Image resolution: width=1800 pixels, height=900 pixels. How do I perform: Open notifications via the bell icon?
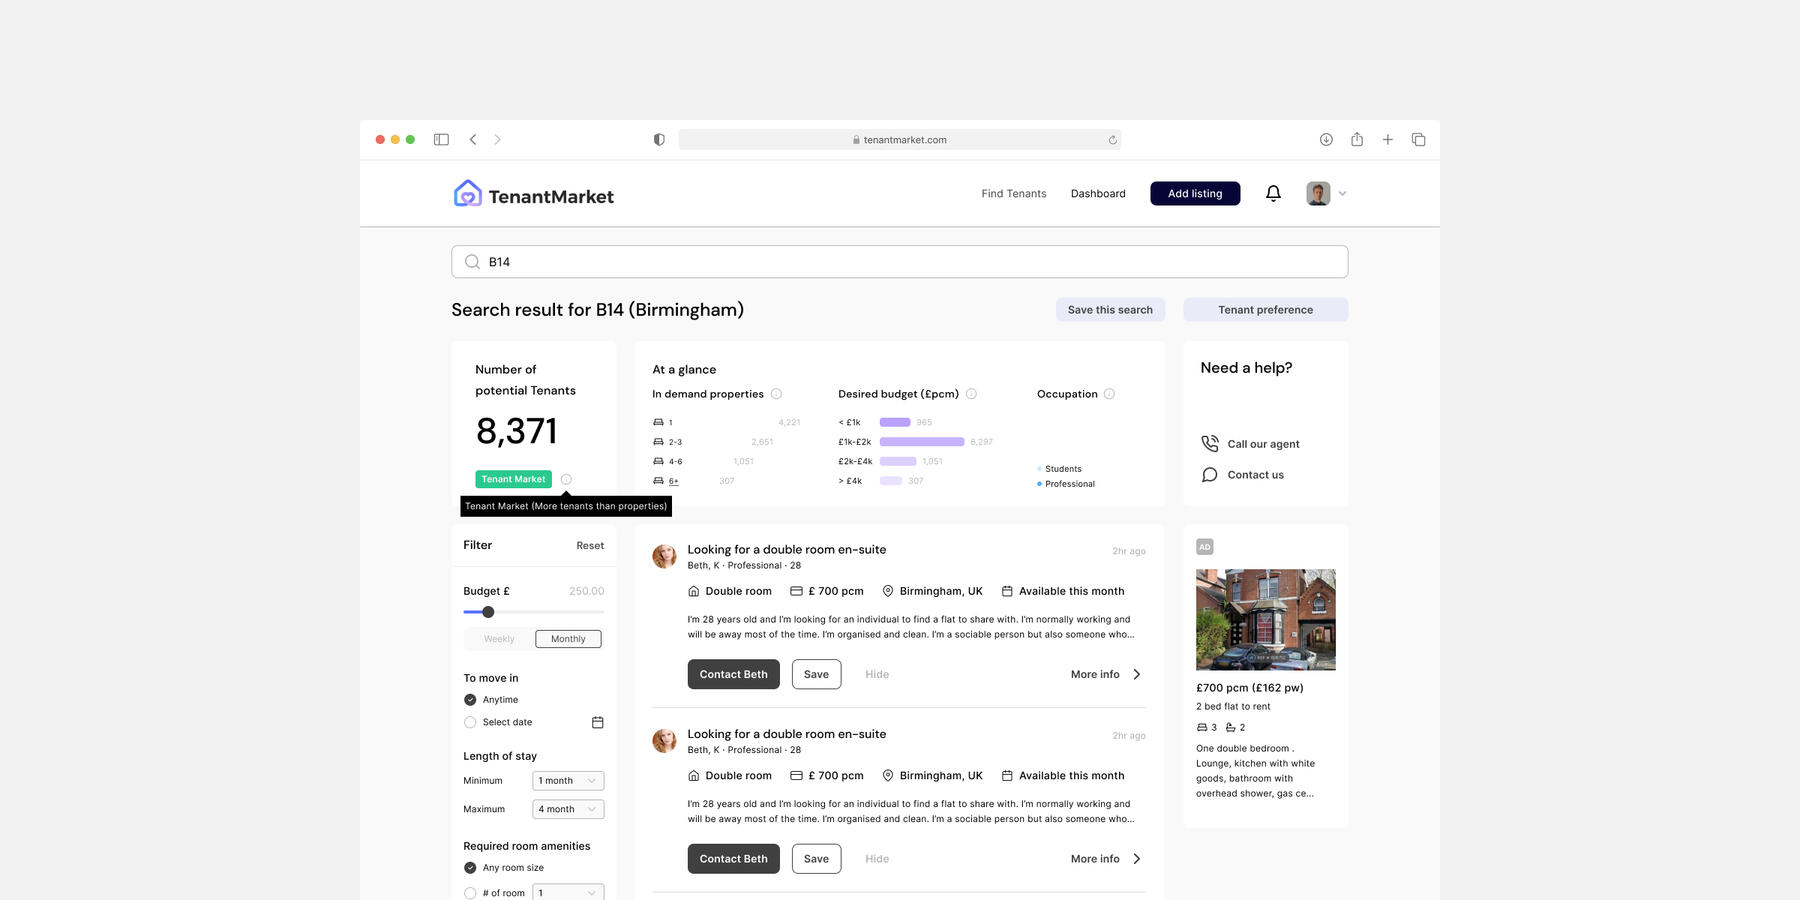point(1273,192)
